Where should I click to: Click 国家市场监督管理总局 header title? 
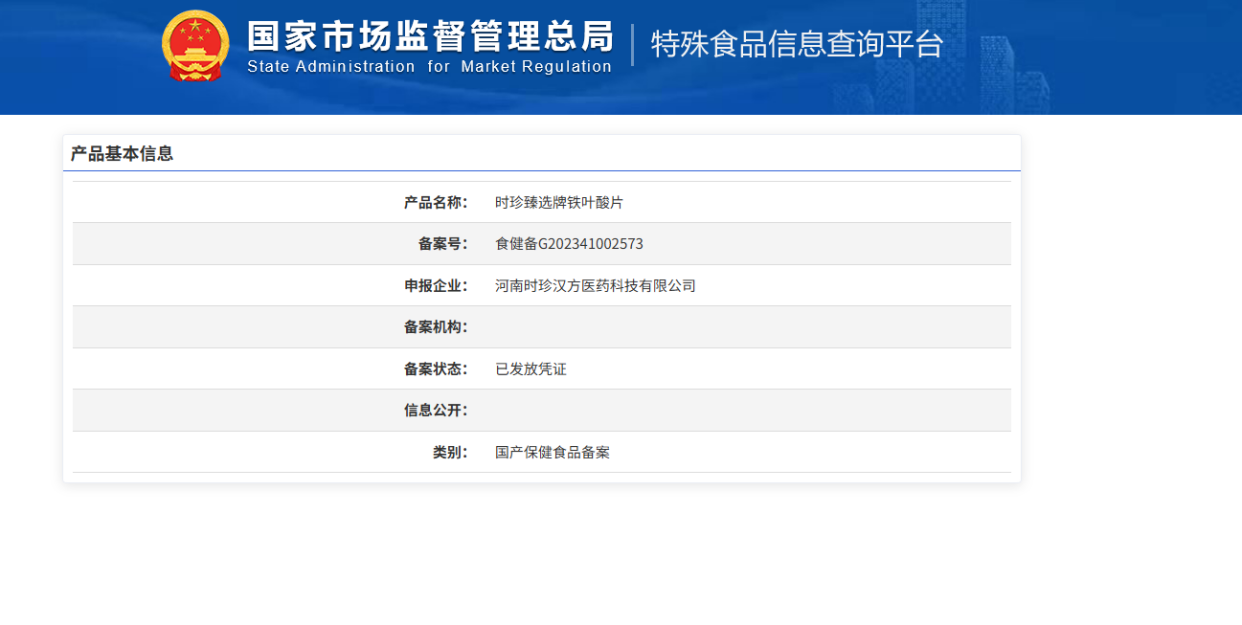click(430, 37)
